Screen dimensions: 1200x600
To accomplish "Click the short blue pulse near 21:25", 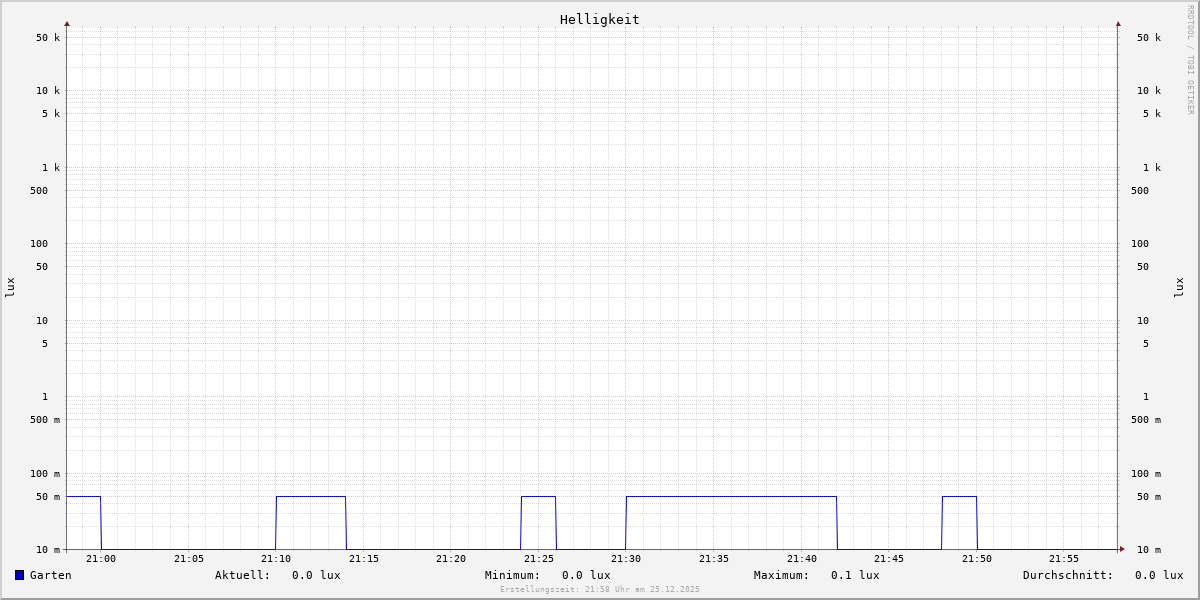I will [x=539, y=497].
